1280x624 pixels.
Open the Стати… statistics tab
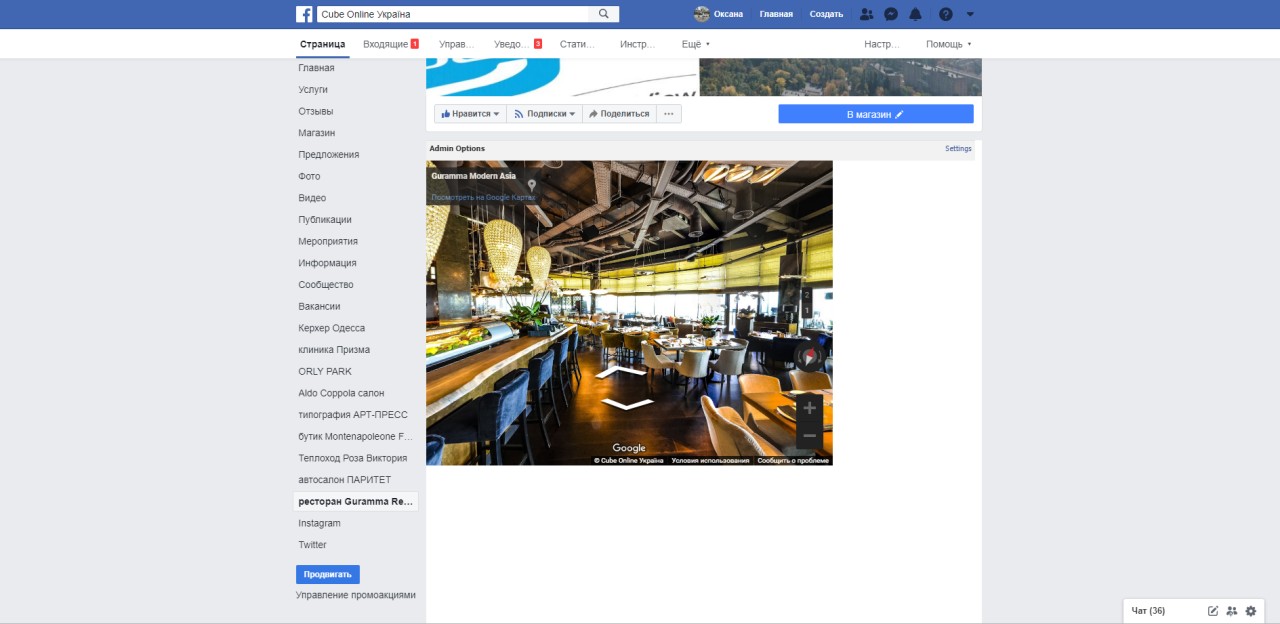pyautogui.click(x=577, y=44)
